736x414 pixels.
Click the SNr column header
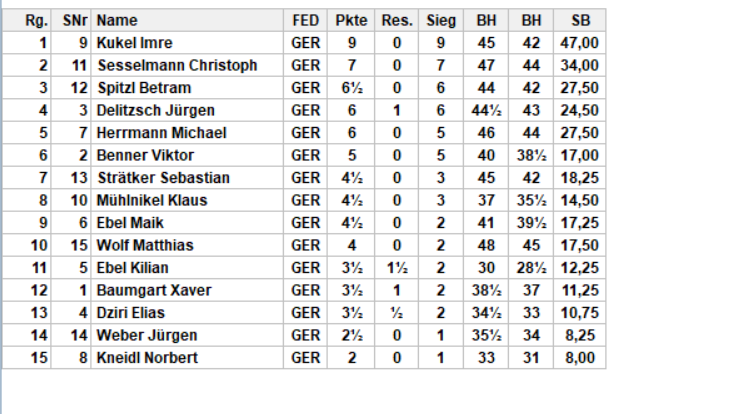tap(75, 20)
